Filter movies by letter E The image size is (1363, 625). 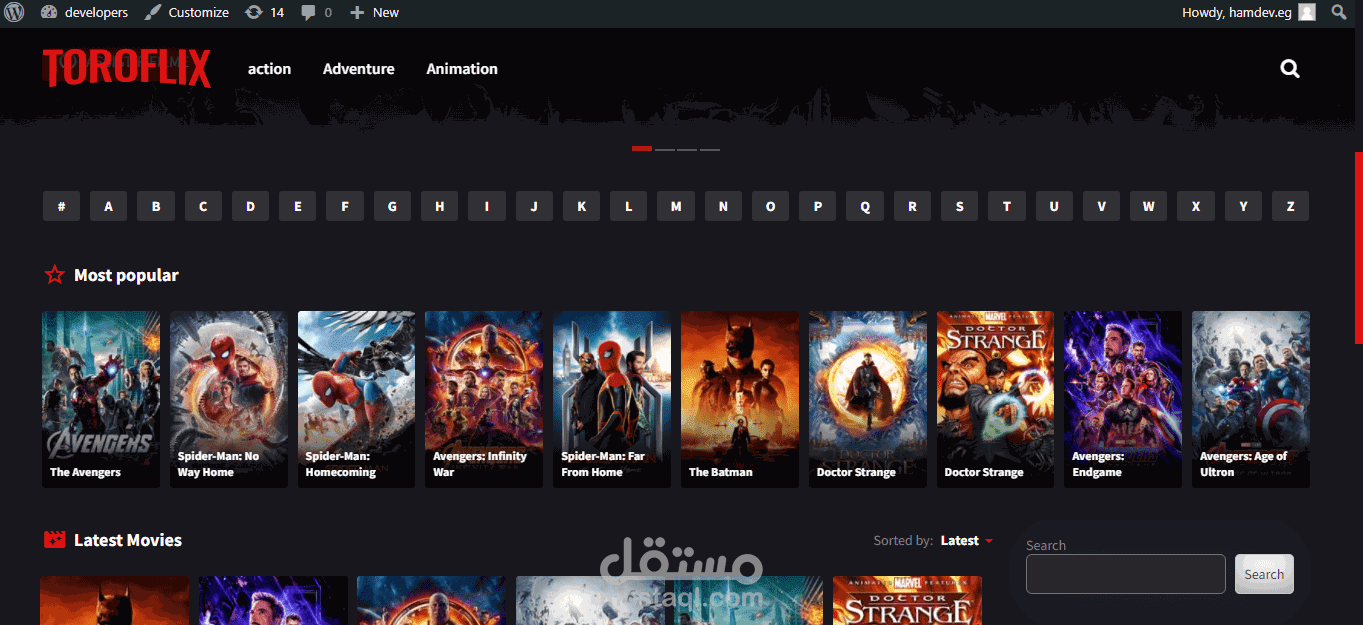point(297,206)
